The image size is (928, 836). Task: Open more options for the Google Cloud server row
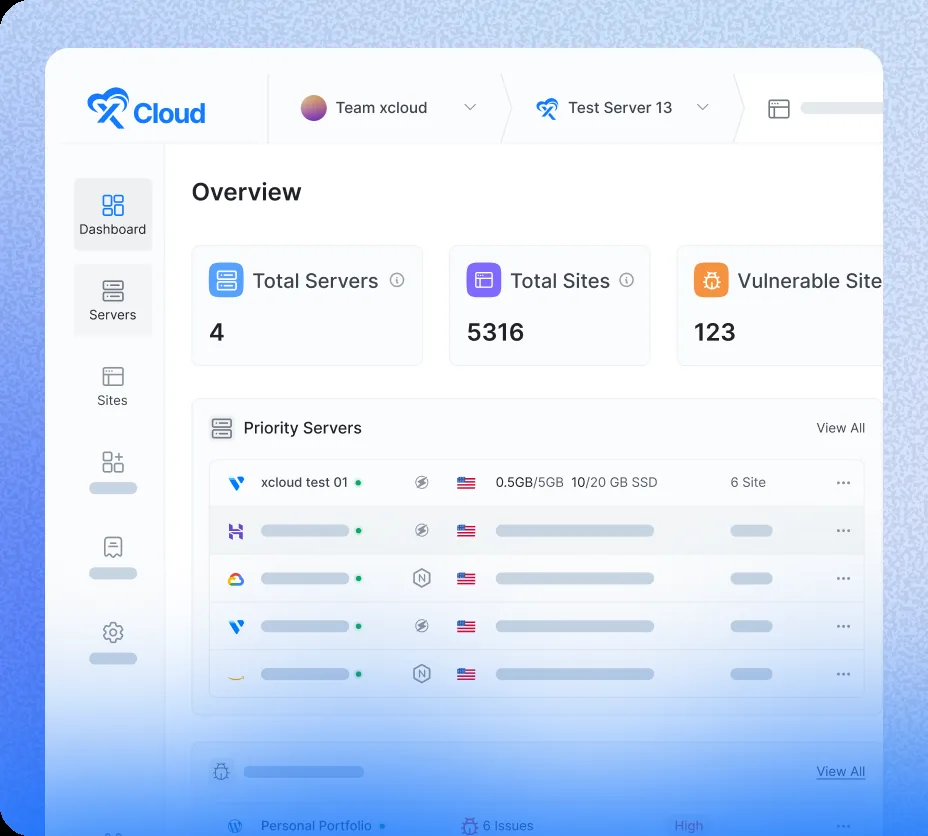pos(843,579)
